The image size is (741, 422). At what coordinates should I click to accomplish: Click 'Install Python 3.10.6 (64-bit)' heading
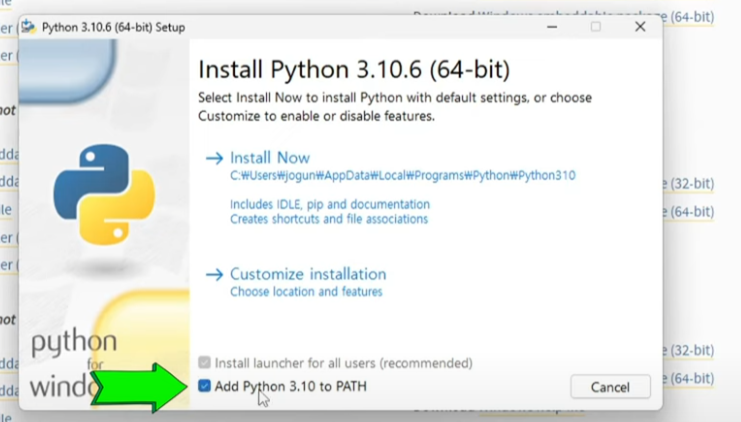tap(354, 69)
